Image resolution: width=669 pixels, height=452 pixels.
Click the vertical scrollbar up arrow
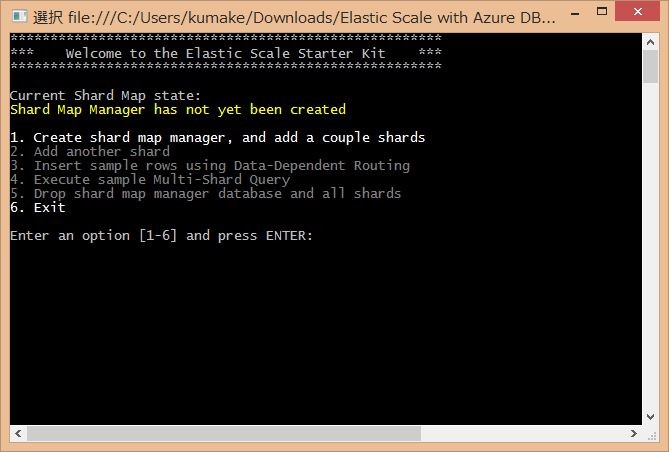tap(650, 42)
